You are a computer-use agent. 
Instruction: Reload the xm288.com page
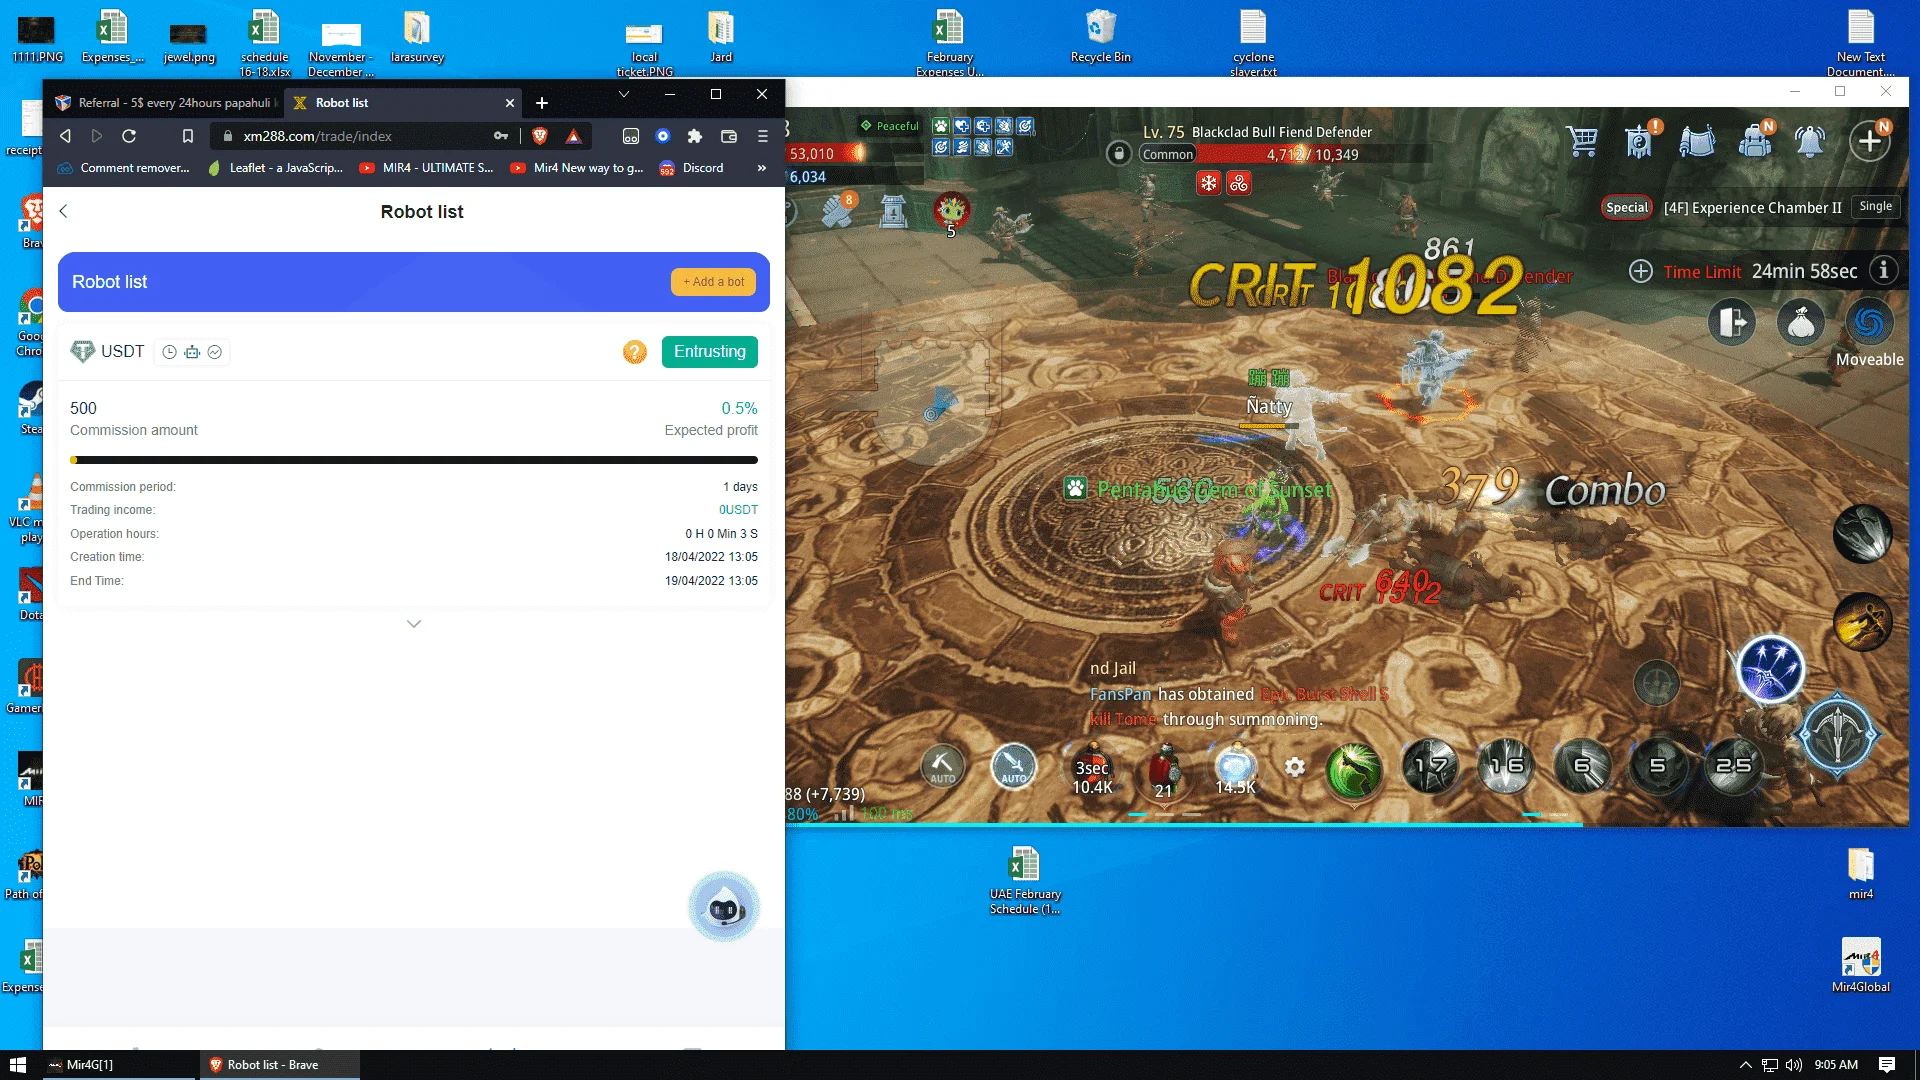point(129,136)
